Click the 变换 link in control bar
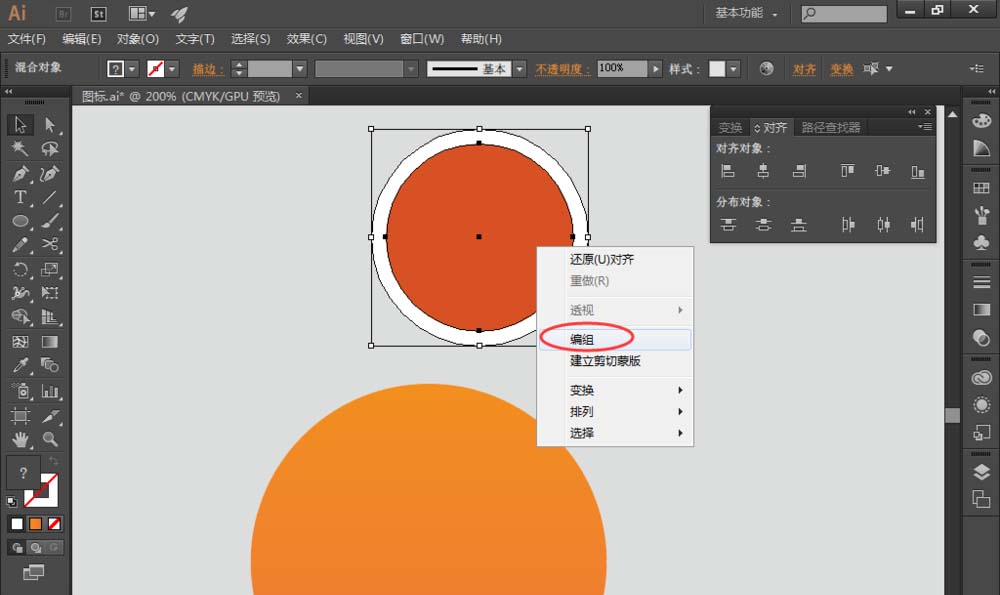 (842, 69)
